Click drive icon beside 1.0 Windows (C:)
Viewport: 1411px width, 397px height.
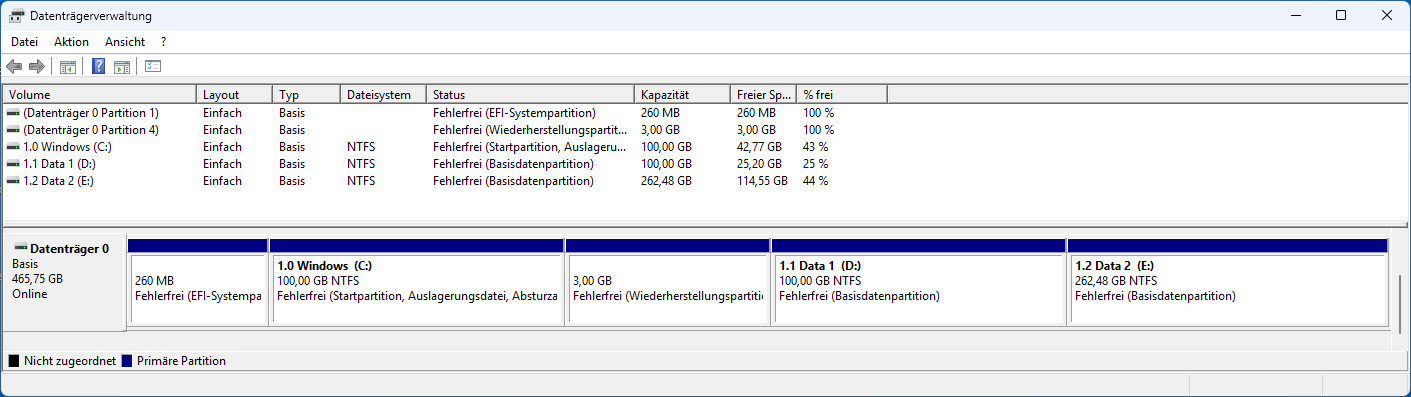(13, 147)
